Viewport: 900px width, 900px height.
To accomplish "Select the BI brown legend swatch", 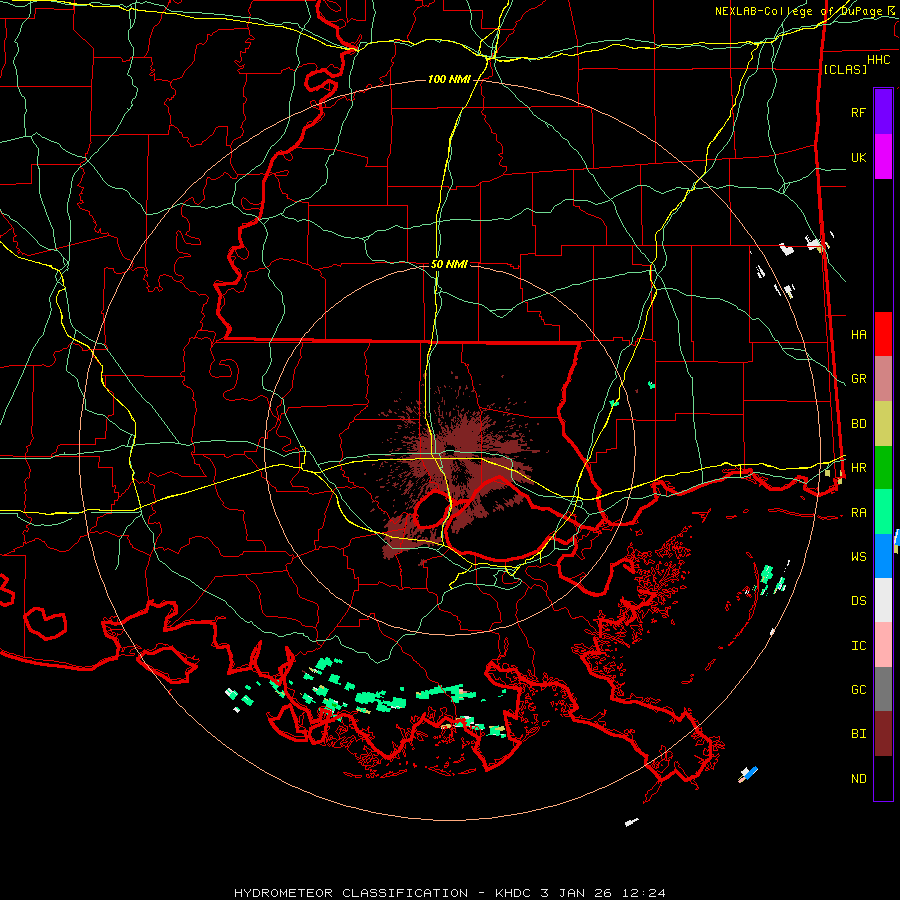I will click(883, 734).
